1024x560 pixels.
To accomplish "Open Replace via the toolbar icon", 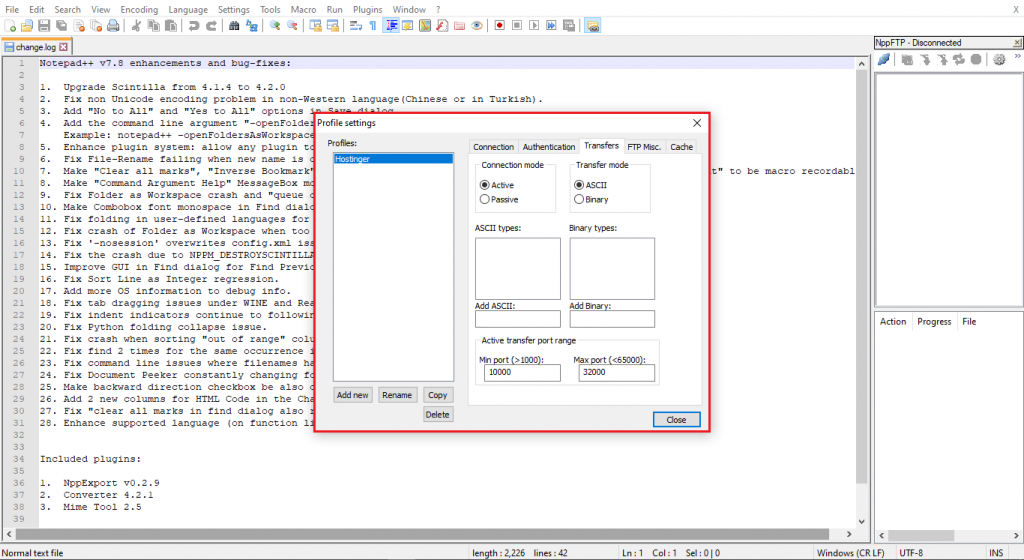I will pyautogui.click(x=251, y=25).
